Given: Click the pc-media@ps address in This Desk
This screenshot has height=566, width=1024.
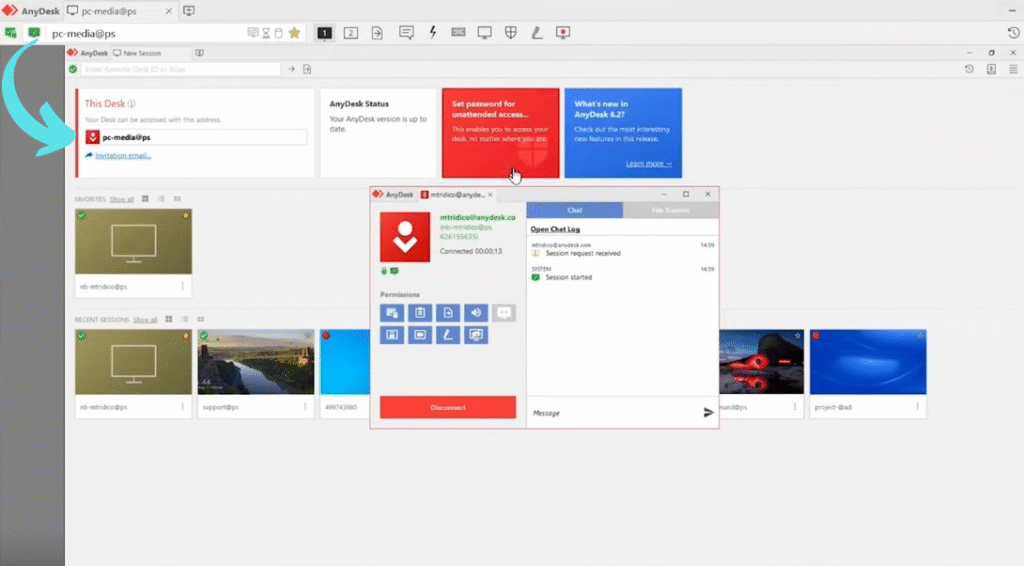Looking at the screenshot, I should pyautogui.click(x=126, y=137).
